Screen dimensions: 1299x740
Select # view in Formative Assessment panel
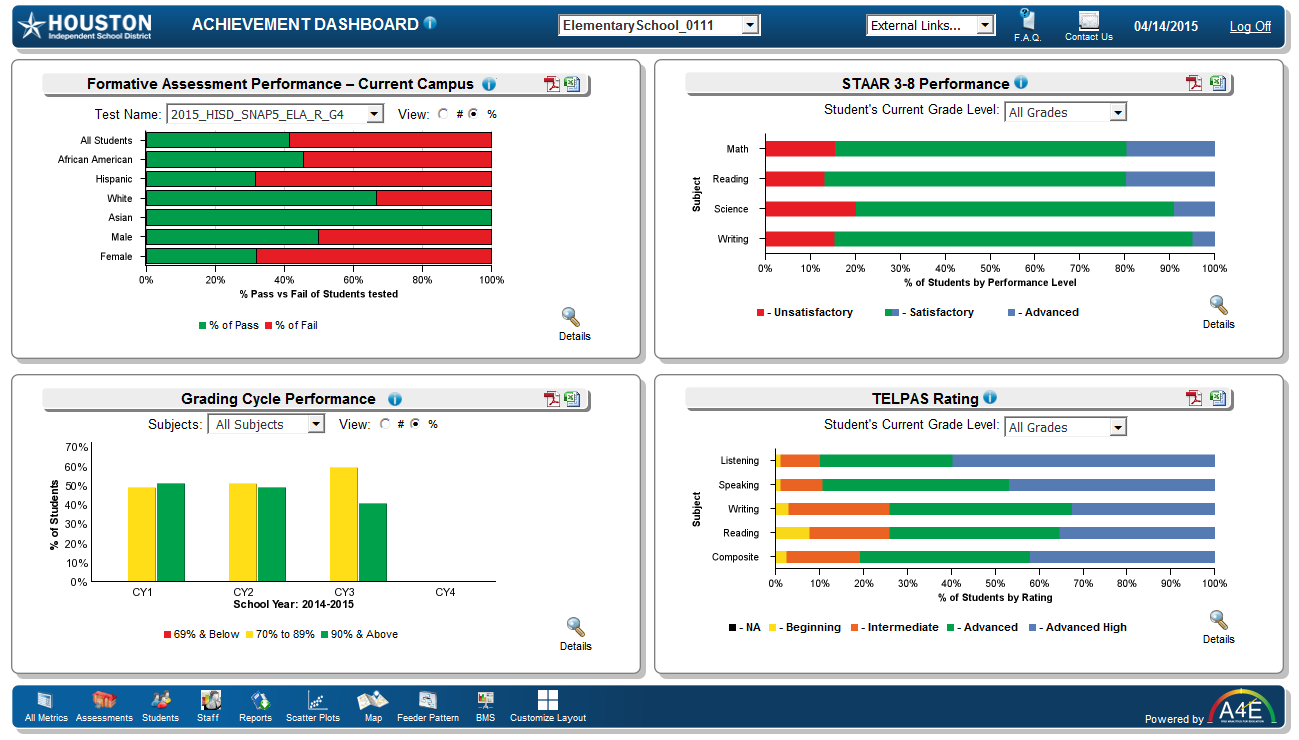pos(443,114)
